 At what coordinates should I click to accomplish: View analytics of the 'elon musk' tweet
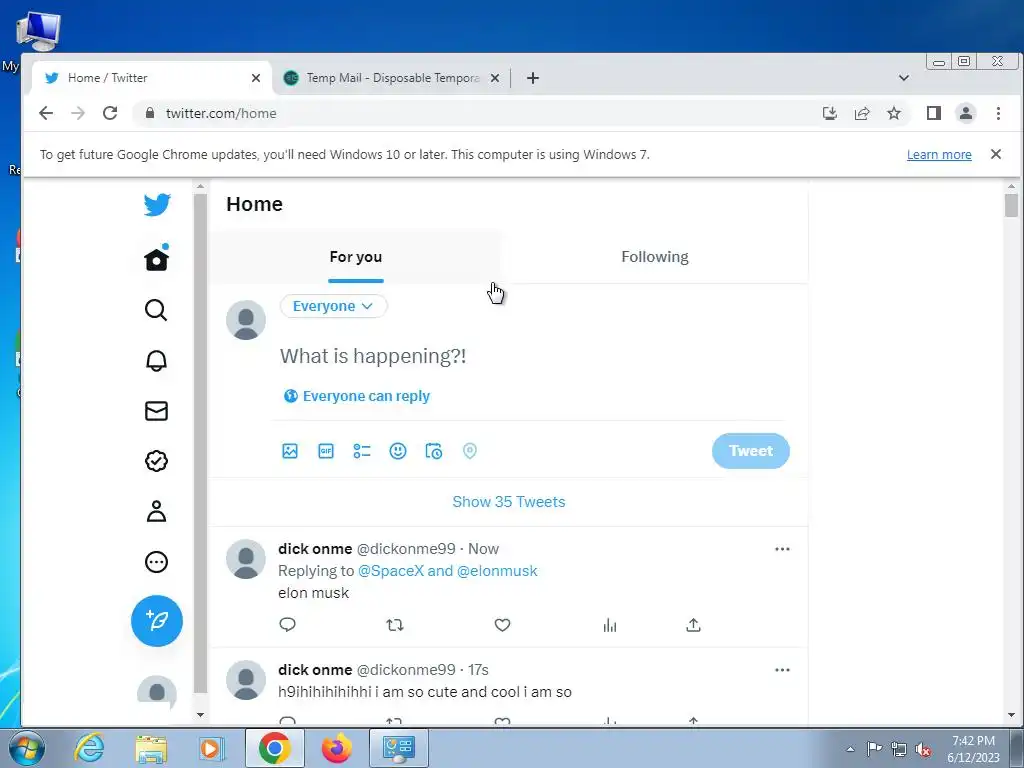point(610,625)
